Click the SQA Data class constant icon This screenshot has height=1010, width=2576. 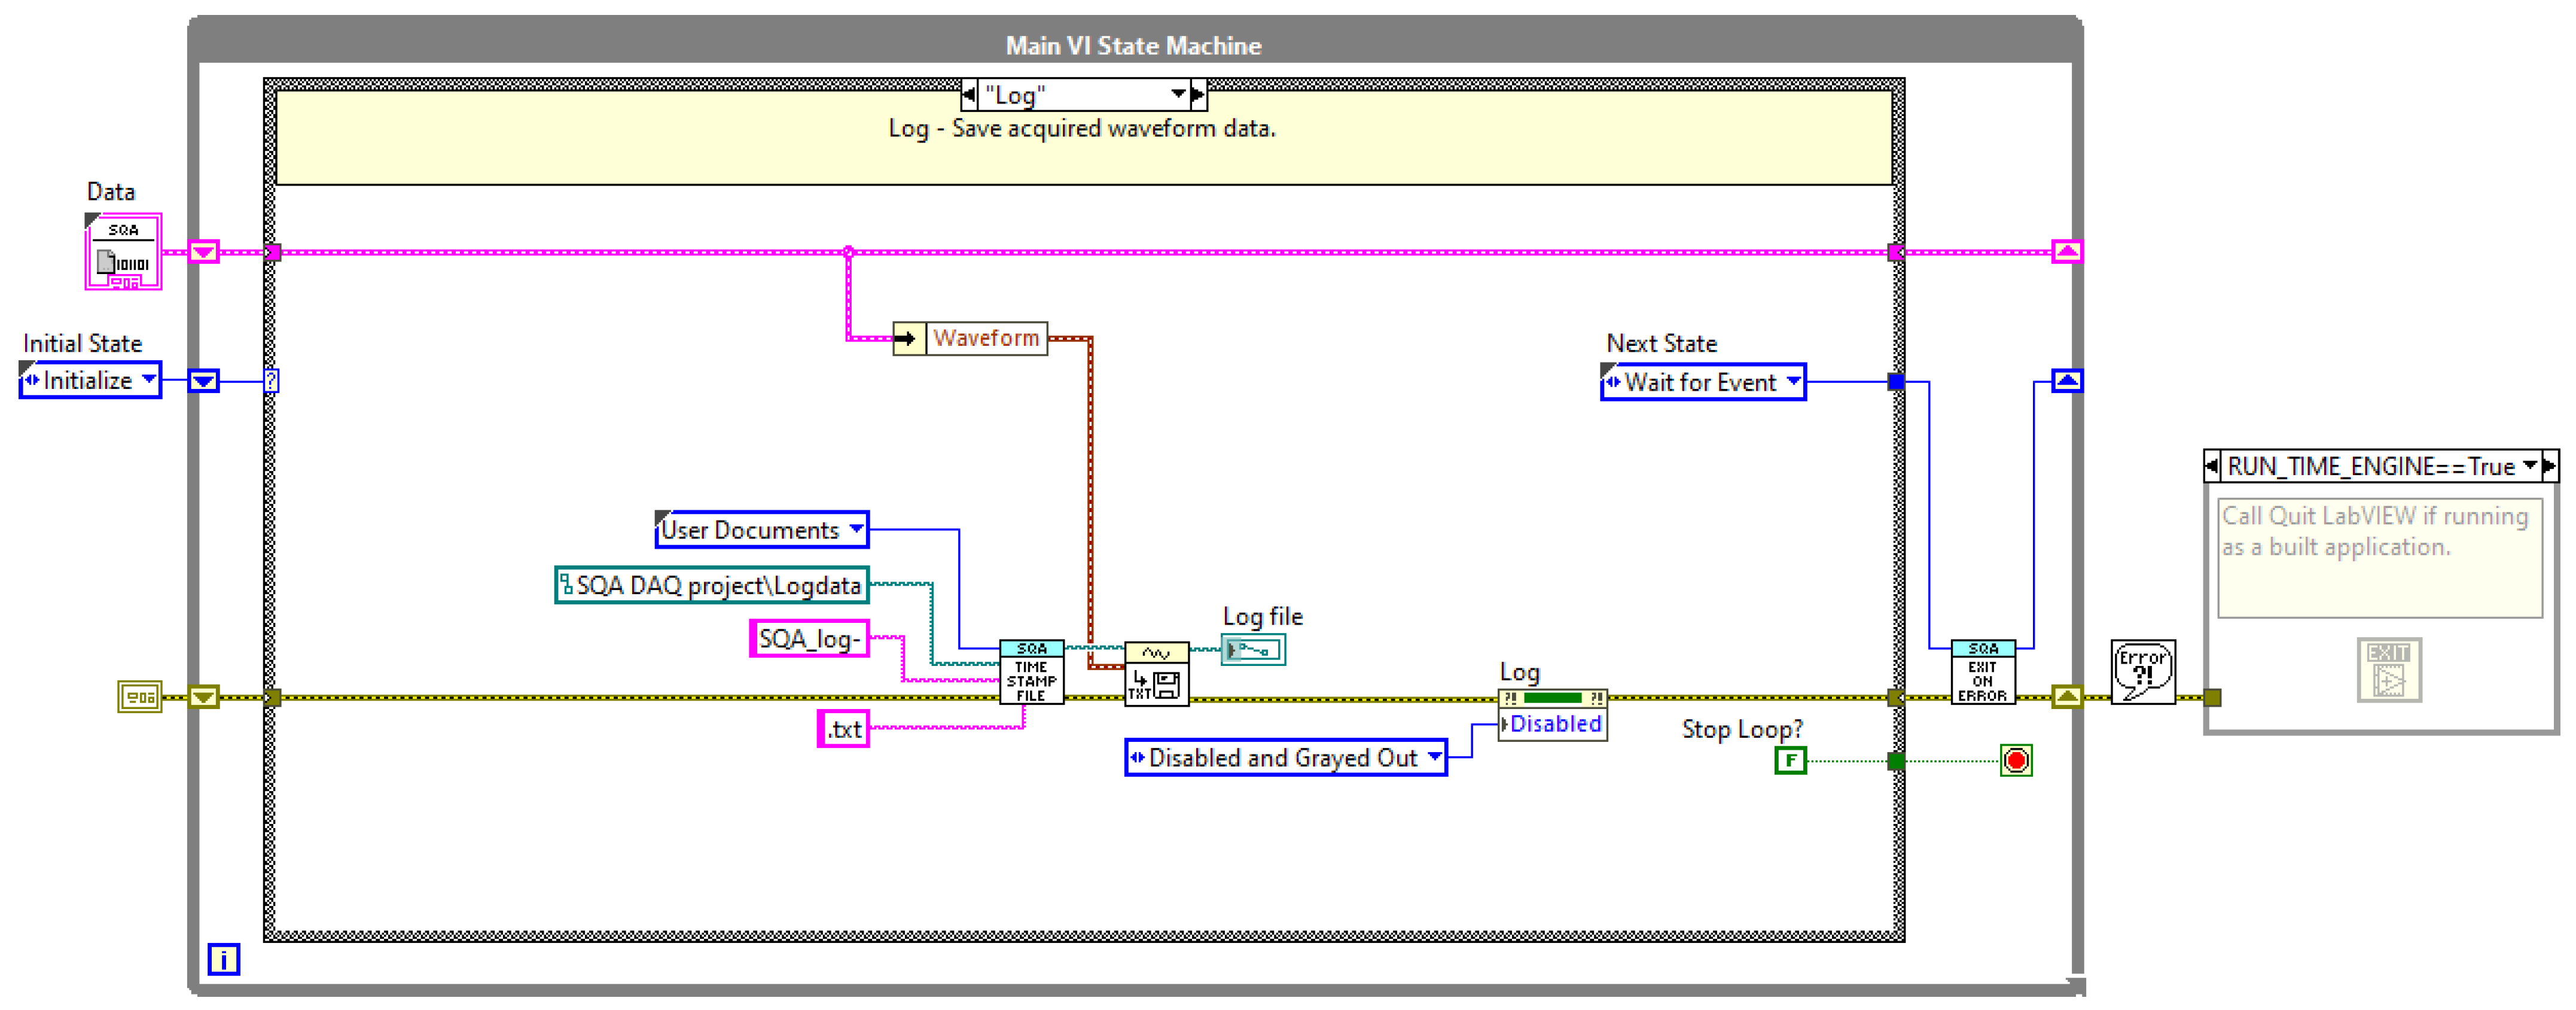(x=123, y=252)
